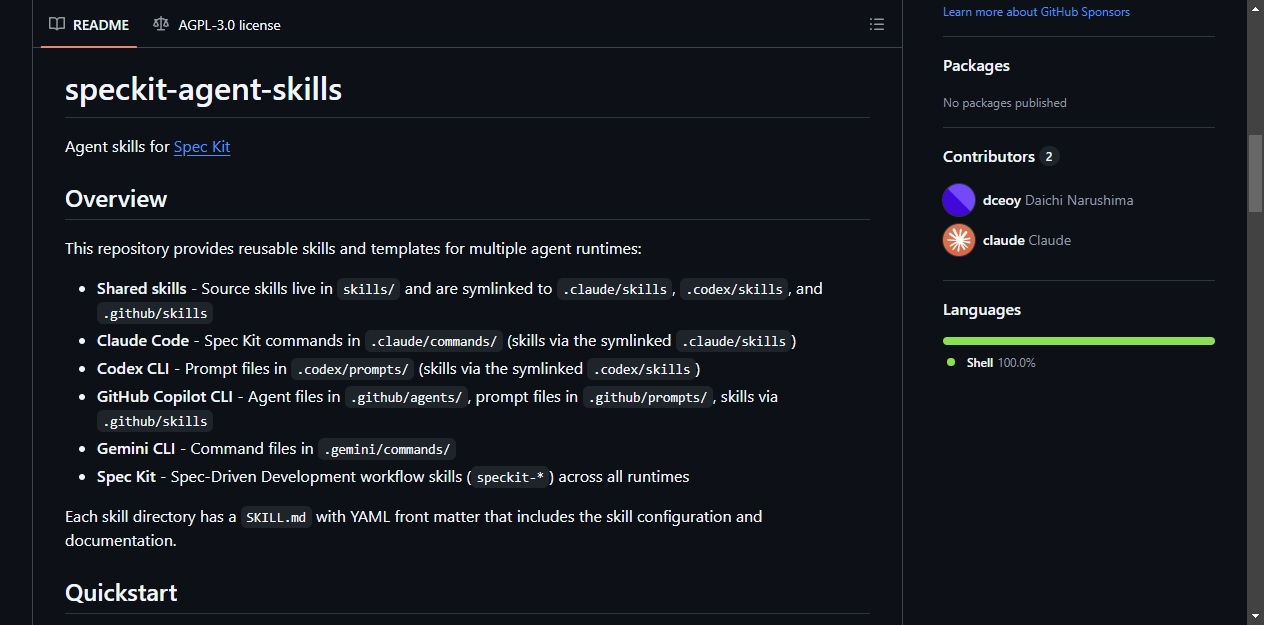This screenshot has height=625, width=1264.
Task: Open Claude's contributor avatar
Action: (959, 240)
